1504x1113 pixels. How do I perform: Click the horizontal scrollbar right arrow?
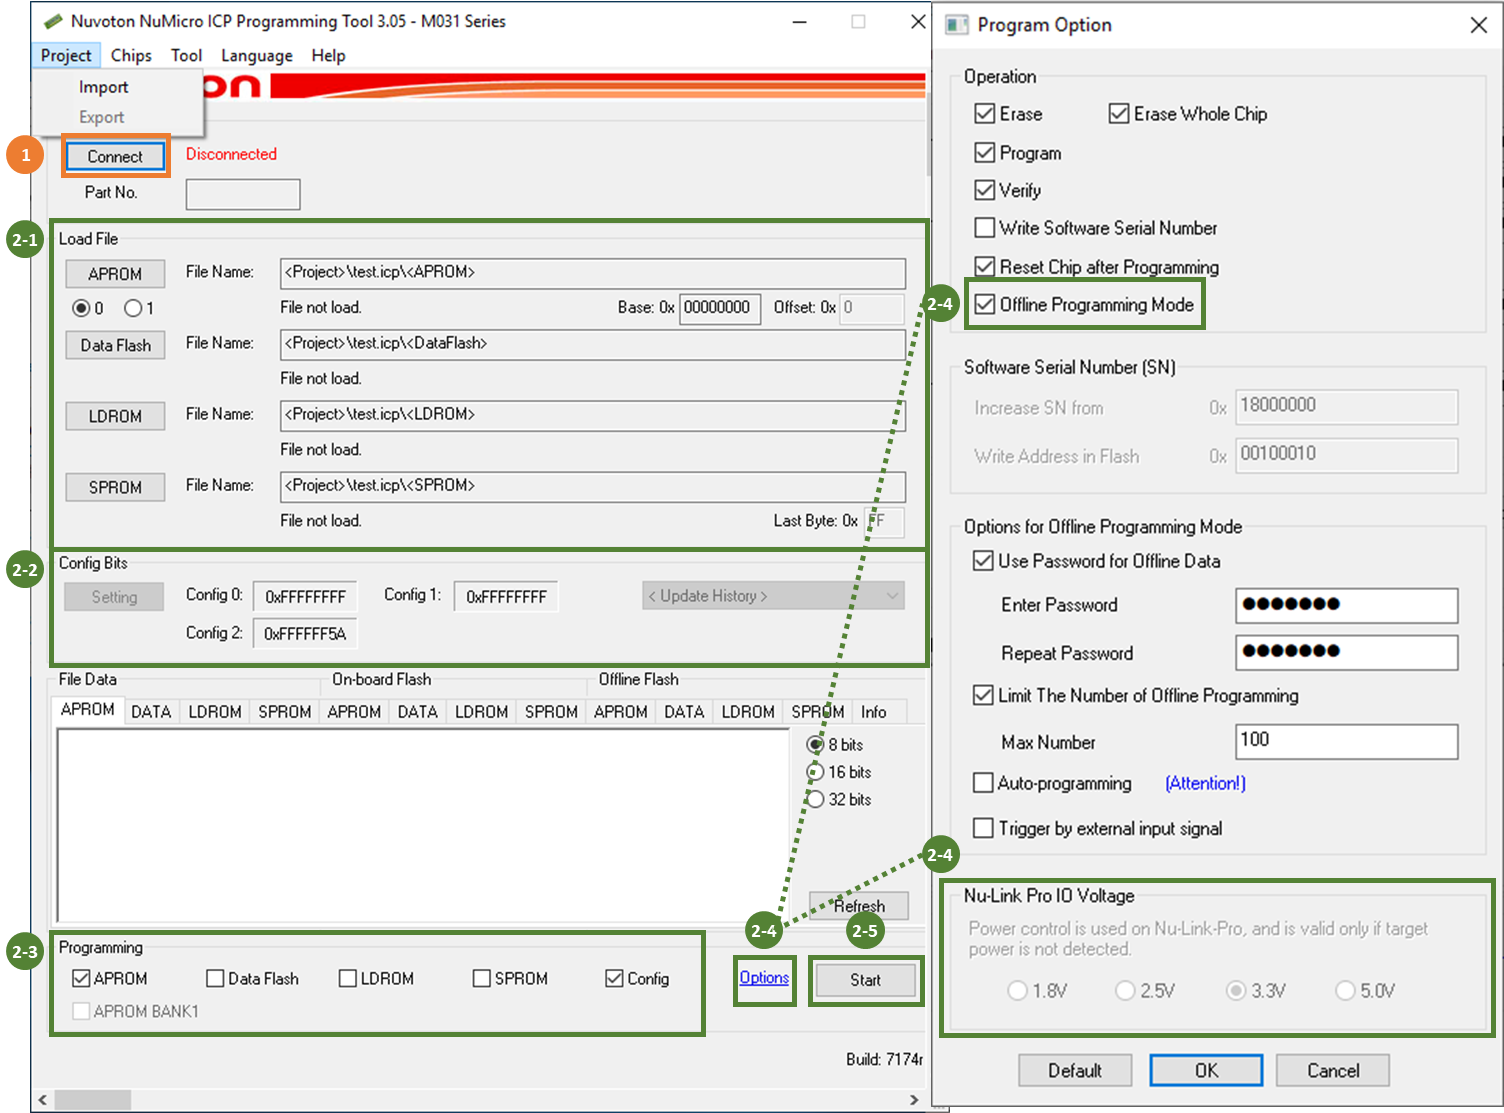click(x=914, y=1100)
